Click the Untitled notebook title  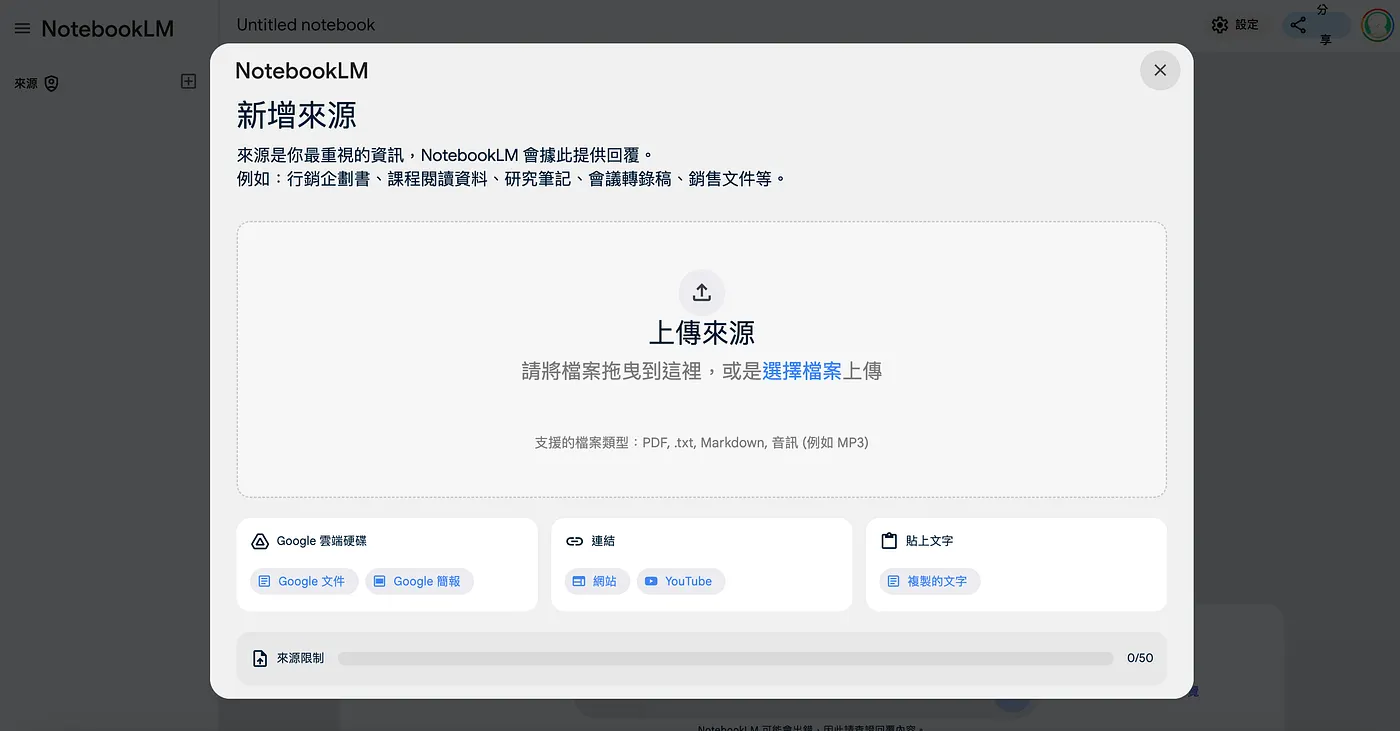point(306,25)
